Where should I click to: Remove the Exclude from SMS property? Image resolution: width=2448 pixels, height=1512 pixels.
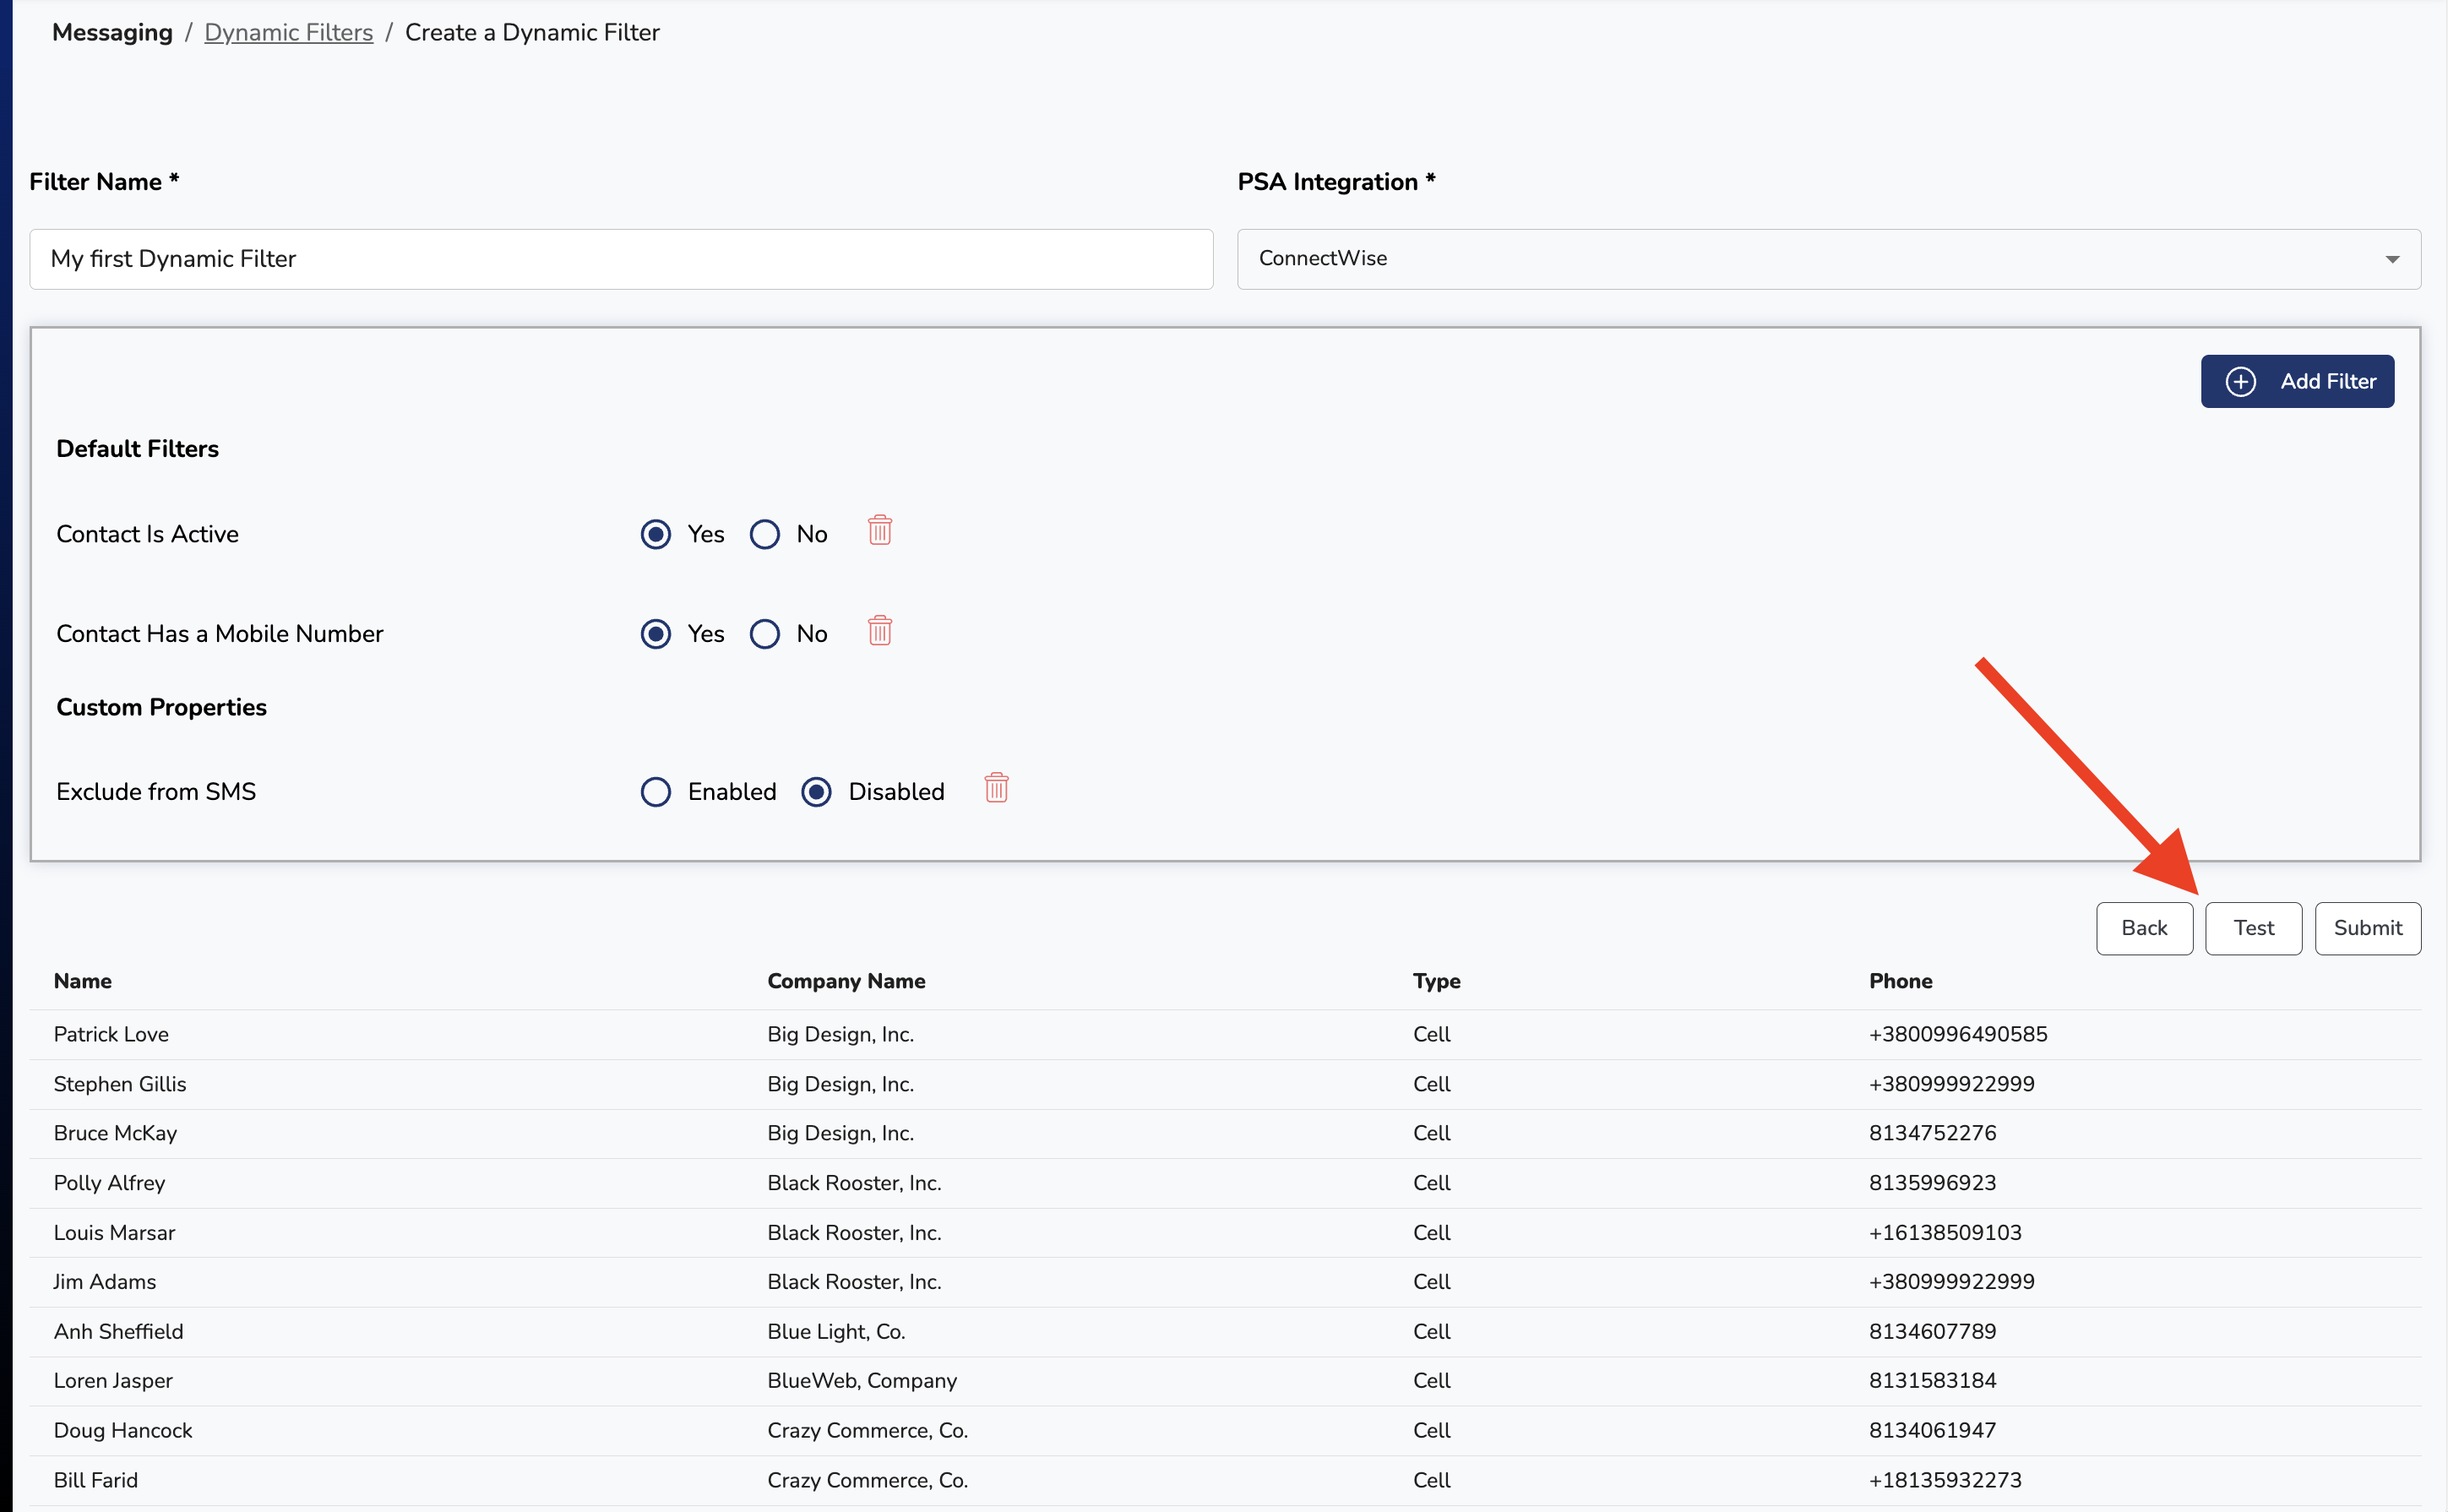[x=996, y=789]
